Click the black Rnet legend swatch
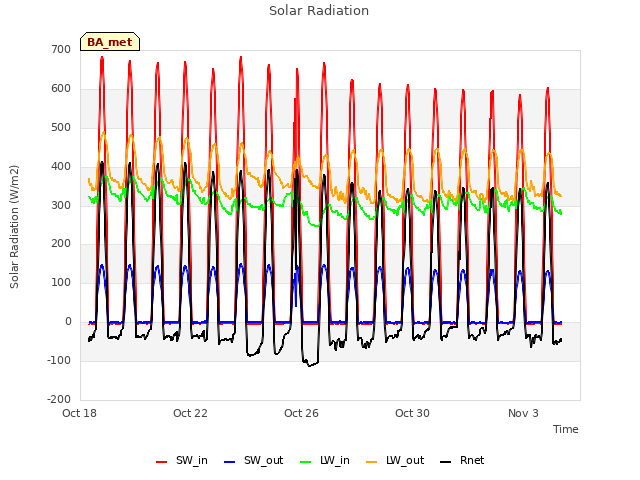Viewport: 640px width, 480px height. (x=446, y=462)
